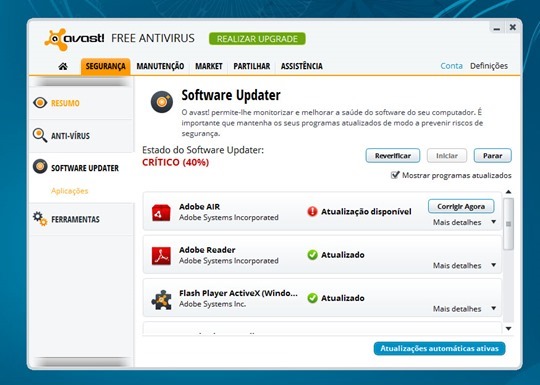Click the Iniciar button
540x385 pixels.
pyautogui.click(x=447, y=156)
